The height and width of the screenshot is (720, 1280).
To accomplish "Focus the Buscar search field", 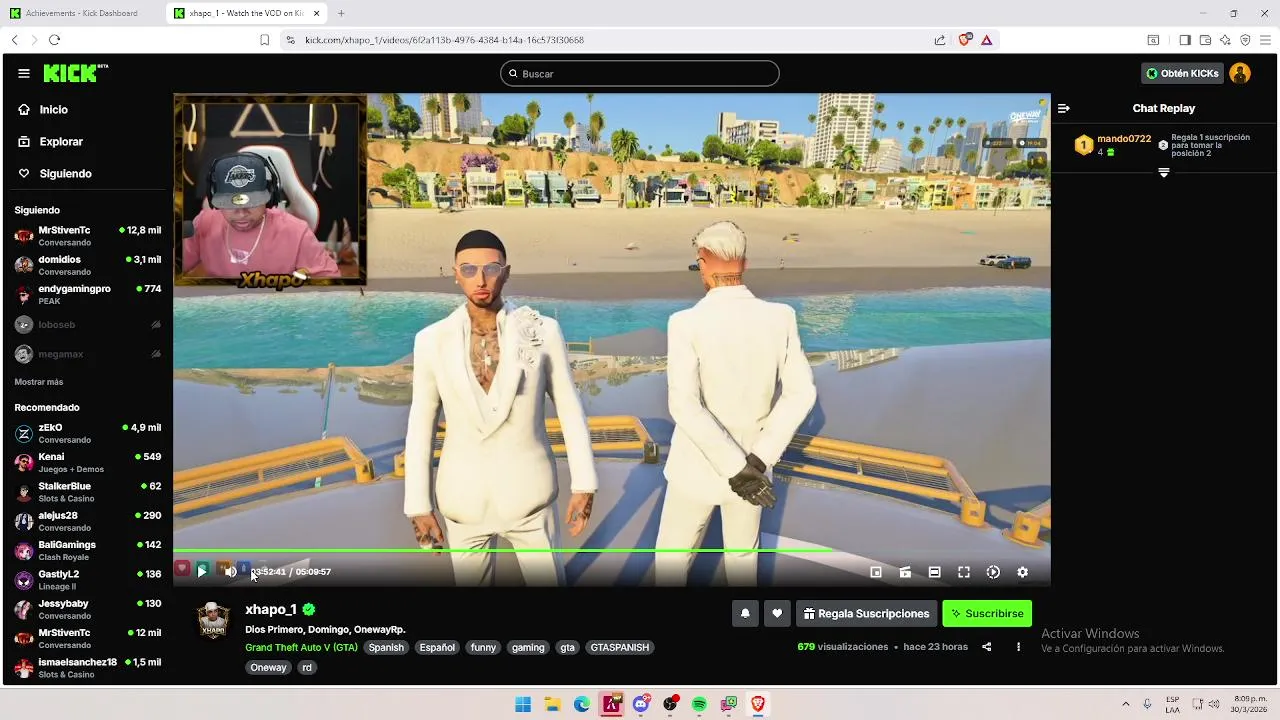I will click(x=640, y=73).
